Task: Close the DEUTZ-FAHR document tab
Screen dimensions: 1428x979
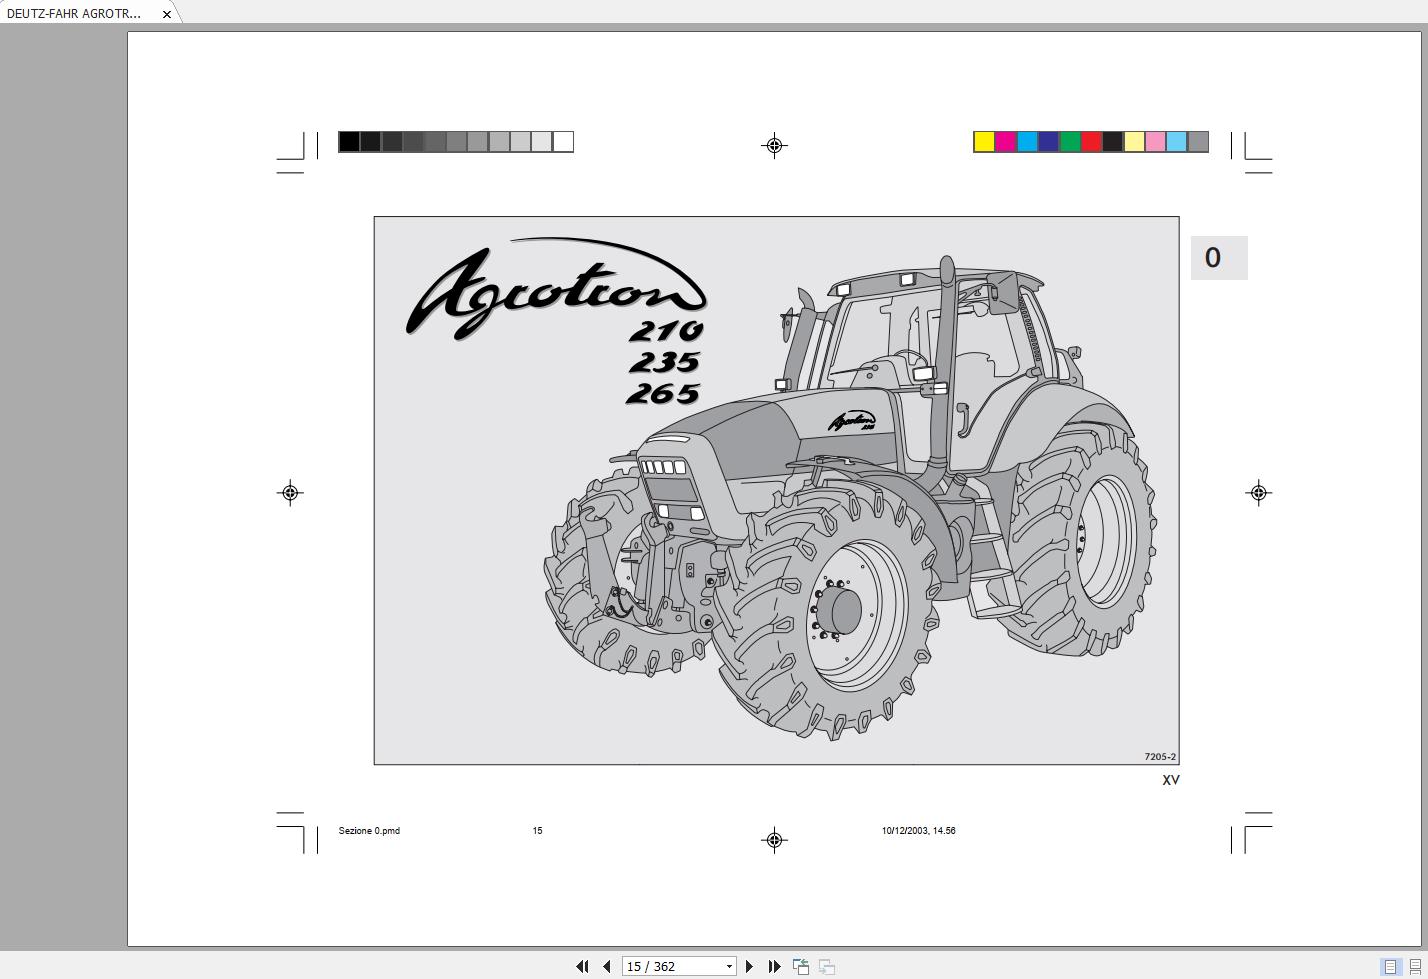Action: [166, 14]
